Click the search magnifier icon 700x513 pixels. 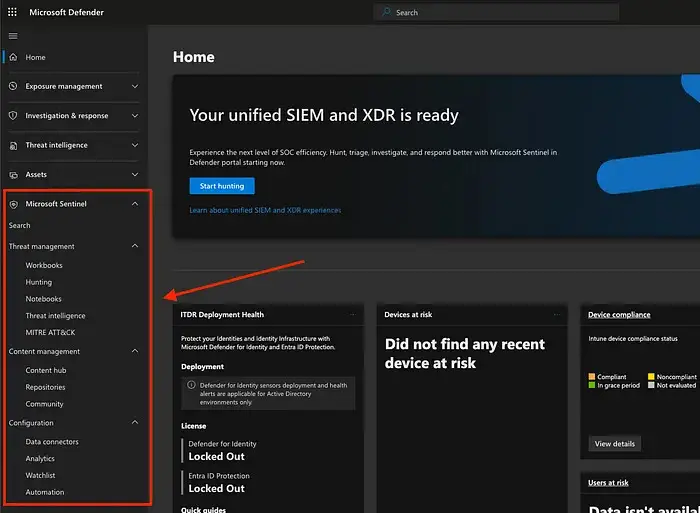point(386,12)
